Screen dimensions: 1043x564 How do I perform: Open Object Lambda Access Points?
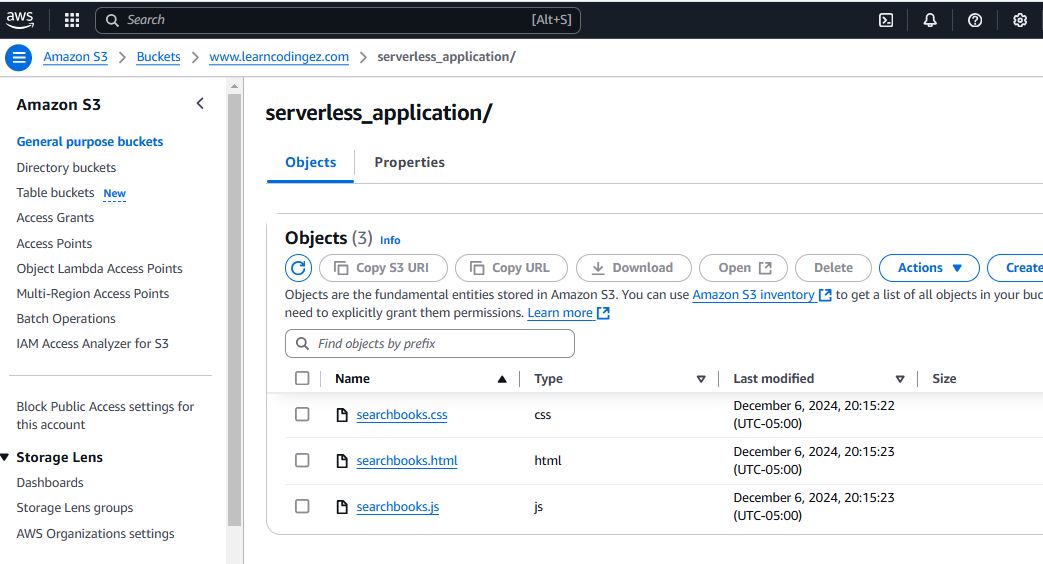tap(99, 269)
